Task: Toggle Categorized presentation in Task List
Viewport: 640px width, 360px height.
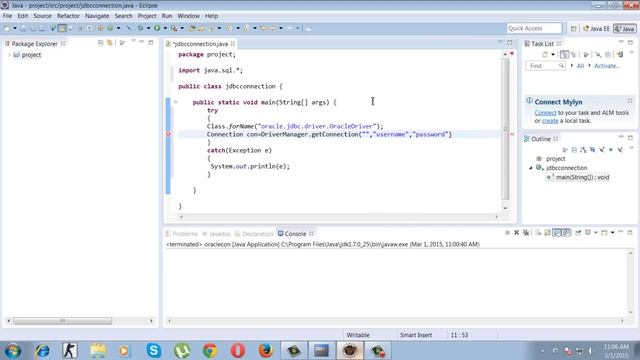Action: pyautogui.click(x=564, y=54)
